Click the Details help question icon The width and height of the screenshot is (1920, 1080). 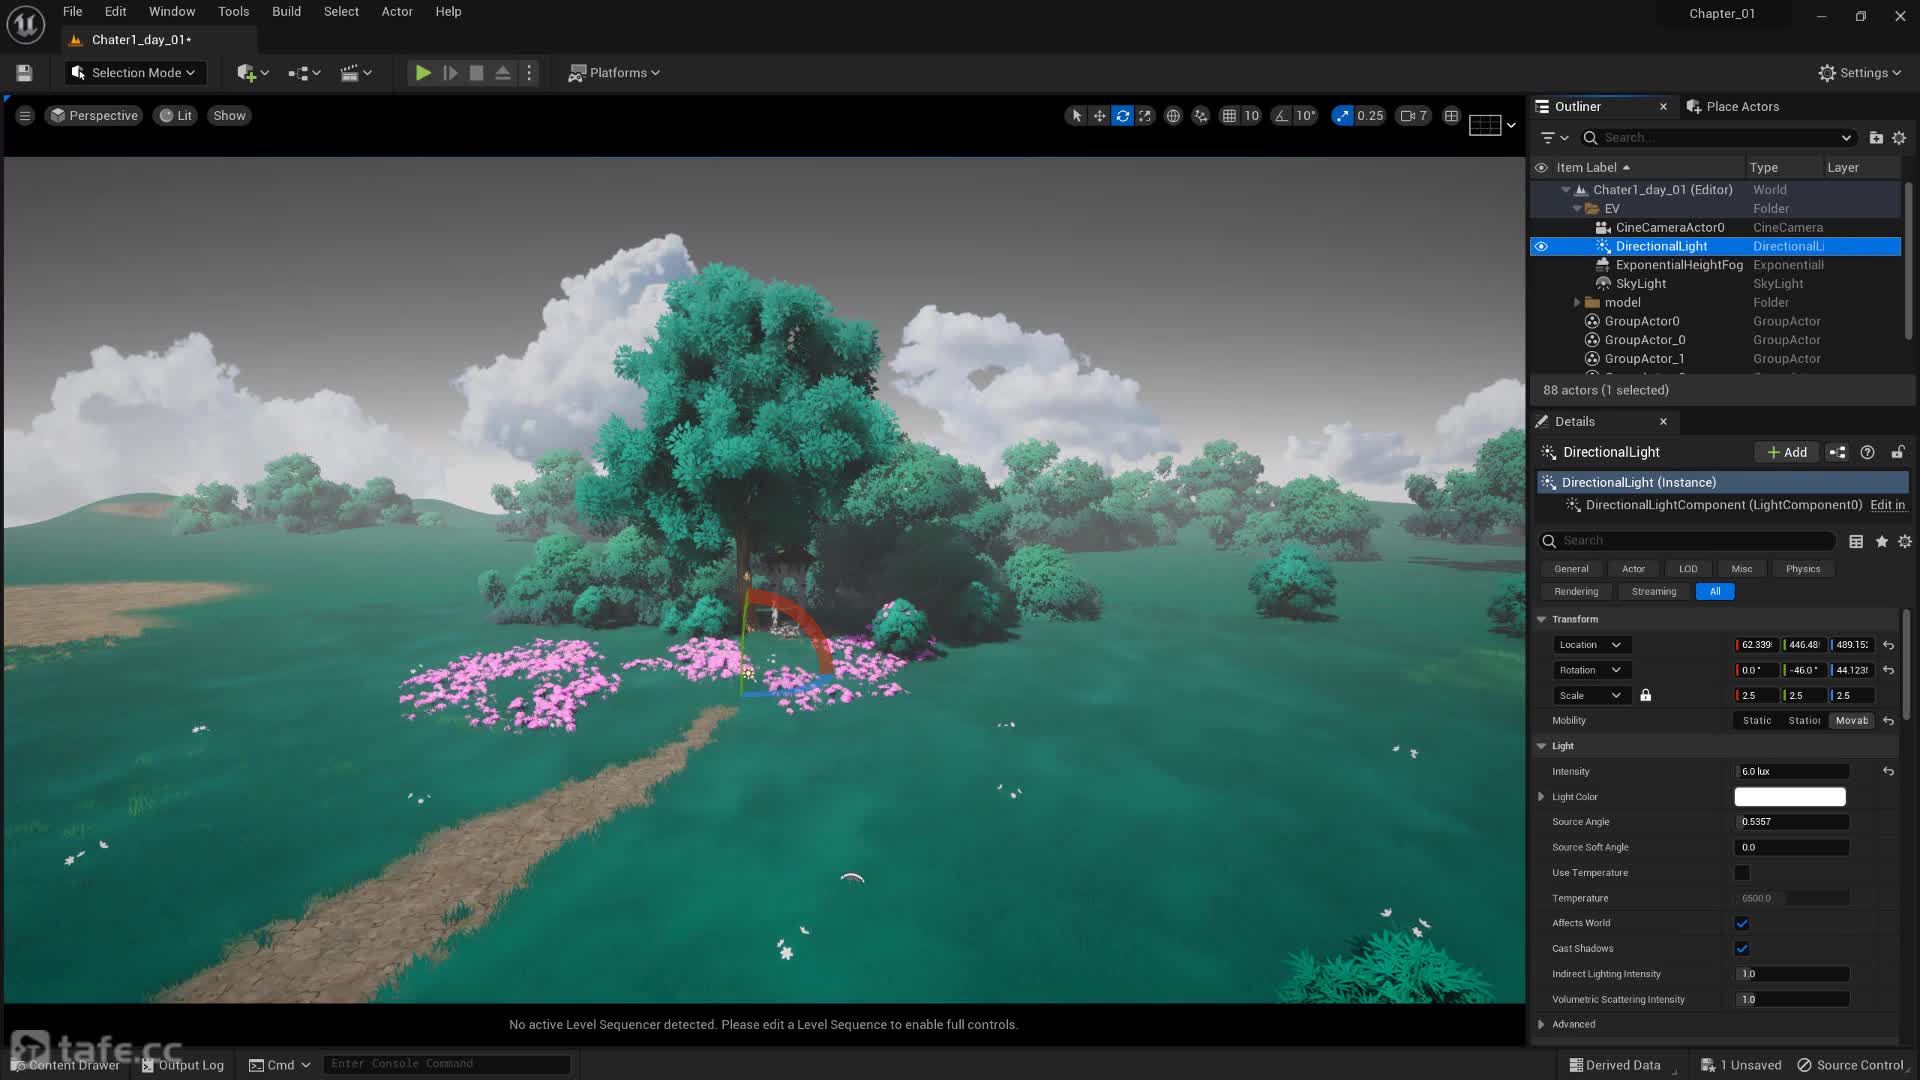1867,453
